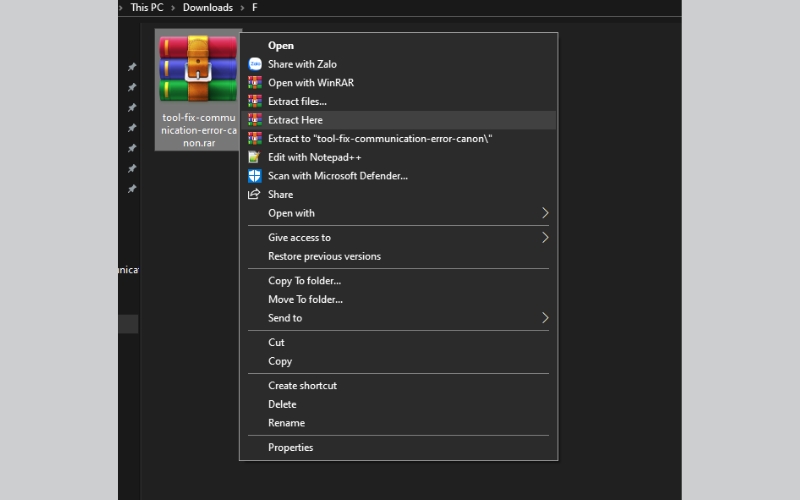Expand the Open with submenu arrow
The image size is (800, 500).
pyautogui.click(x=545, y=213)
